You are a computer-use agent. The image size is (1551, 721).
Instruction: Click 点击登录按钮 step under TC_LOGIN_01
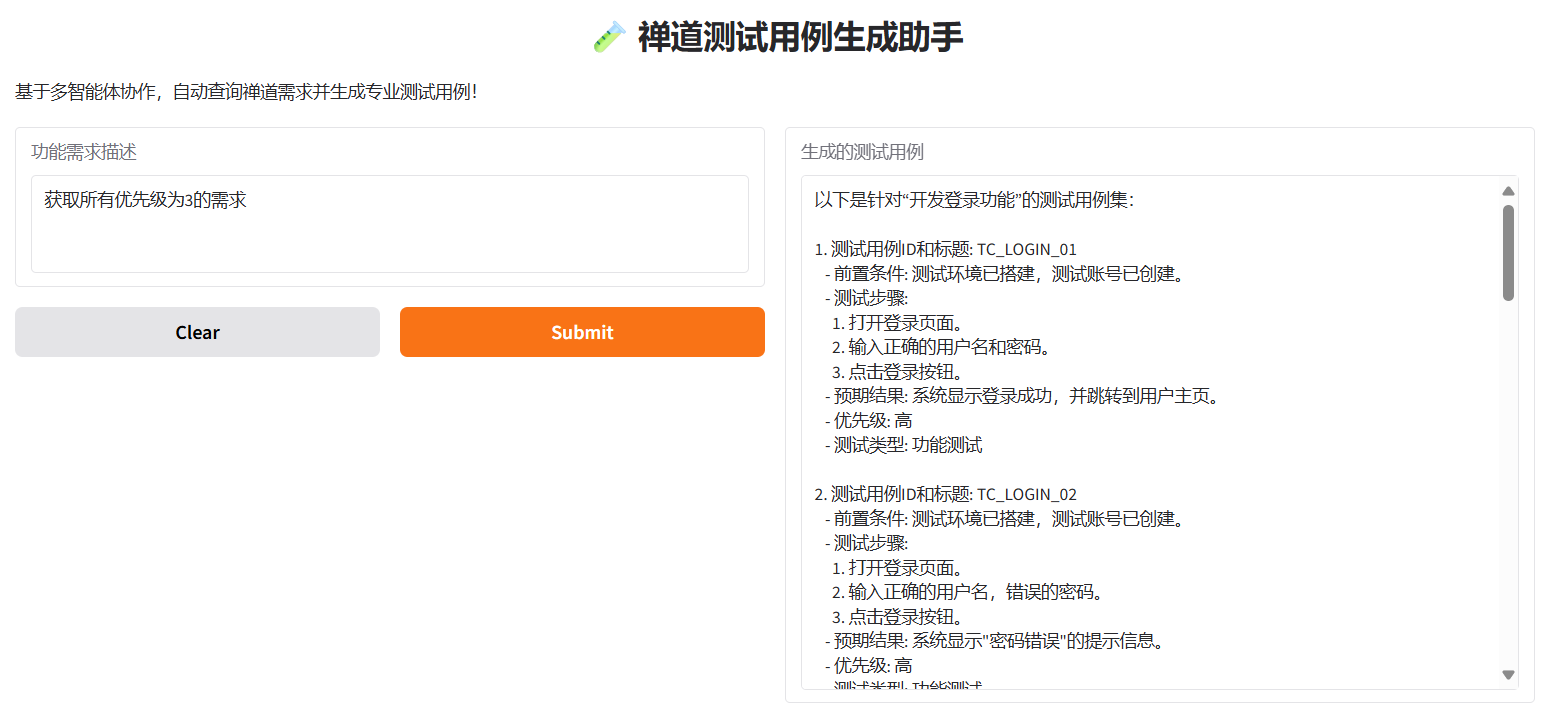click(897, 372)
